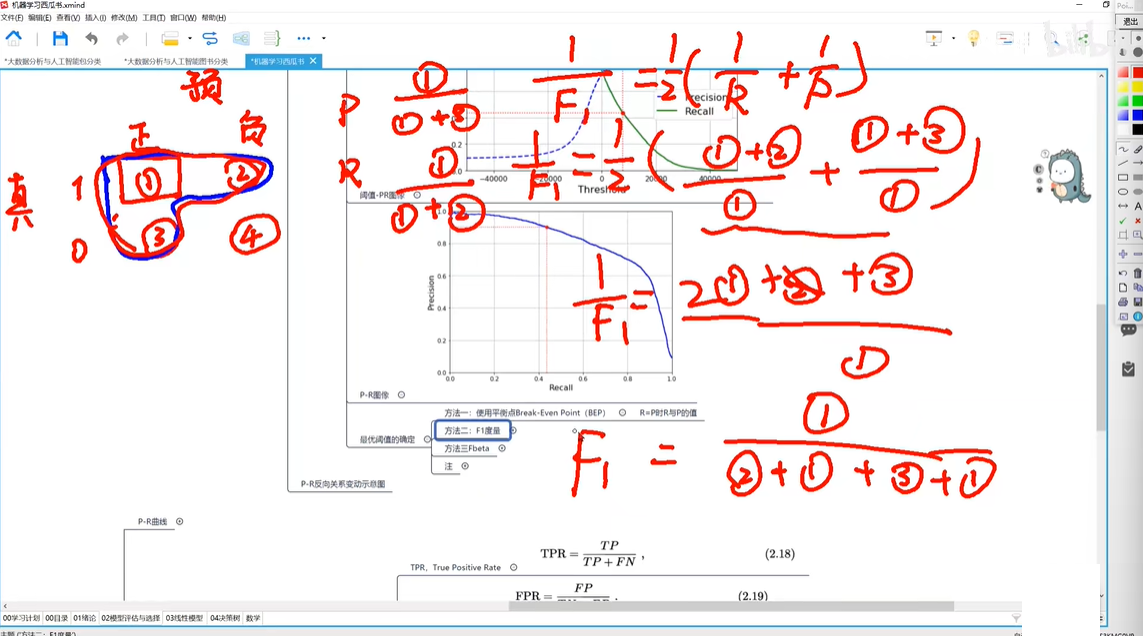Select the 最优阈值的确定 topic
Image resolution: width=1143 pixels, height=636 pixels.
[x=387, y=439]
